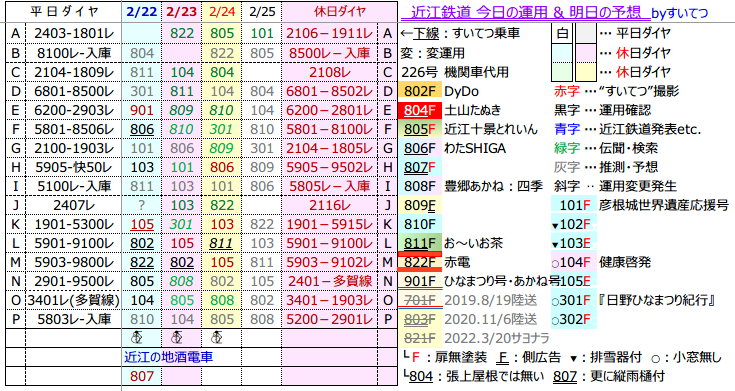Open the 近江鉄道 今日の運用 & 明日の予想 title link
Viewport: 735px width, 391px height.
pyautogui.click(x=525, y=12)
